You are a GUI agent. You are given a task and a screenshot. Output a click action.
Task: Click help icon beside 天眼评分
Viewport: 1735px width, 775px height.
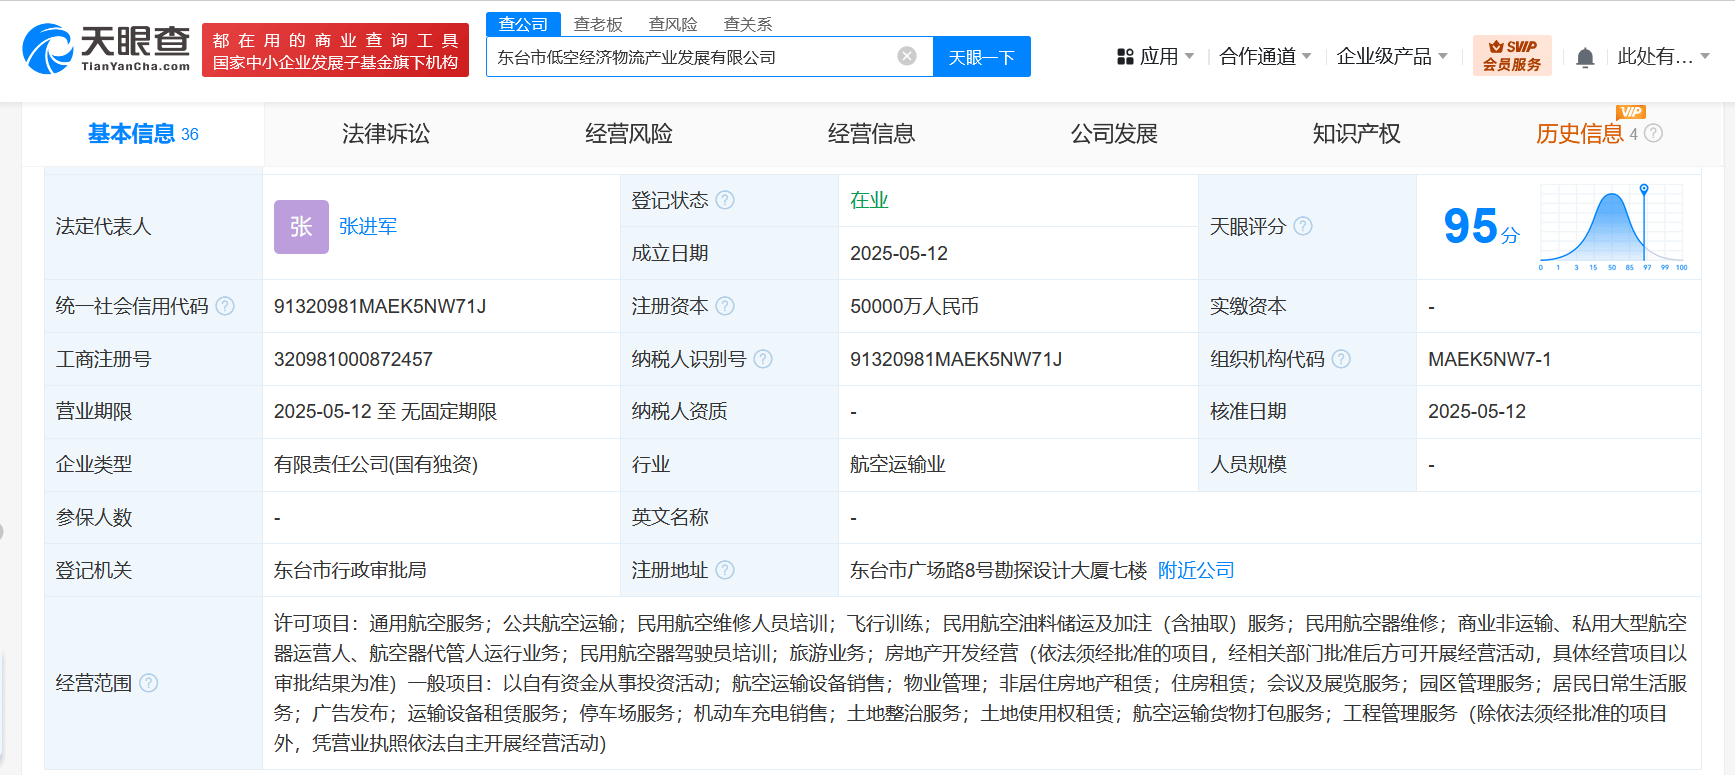(x=1302, y=226)
